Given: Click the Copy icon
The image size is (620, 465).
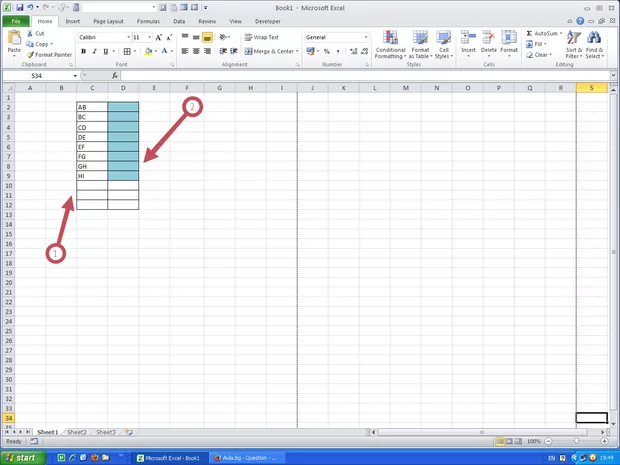Looking at the screenshot, I should coord(30,44).
